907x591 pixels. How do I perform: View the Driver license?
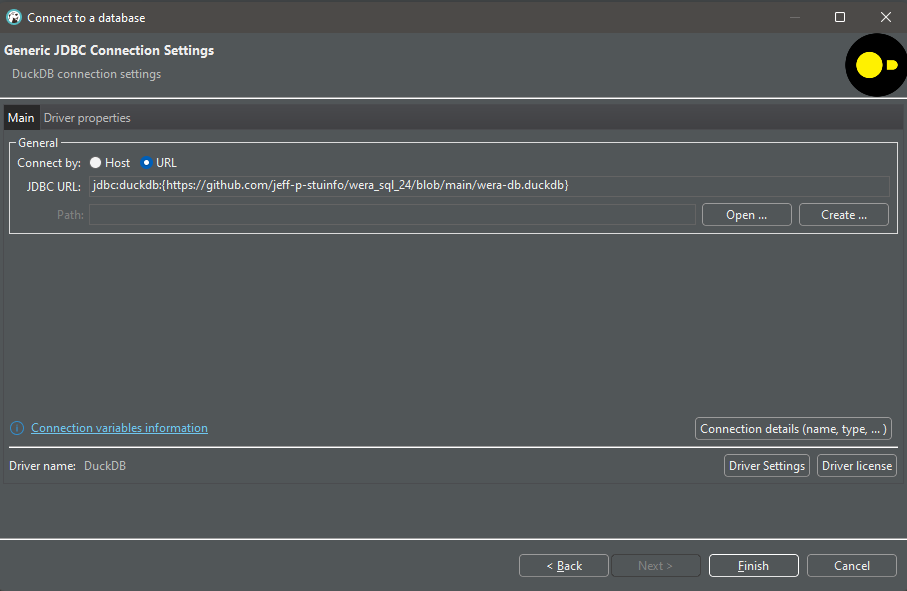[x=857, y=466]
